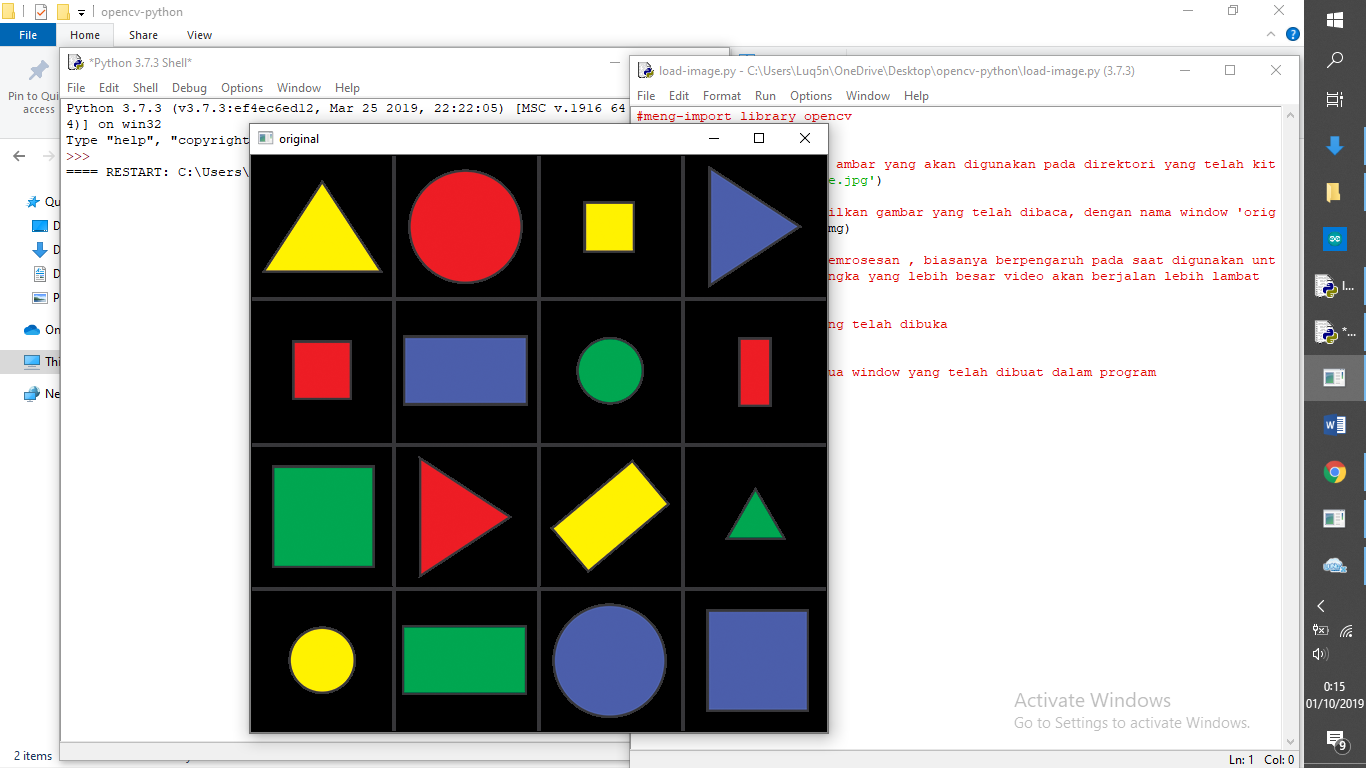Click the '>>>' prompt in Python Shell

pyautogui.click(x=78, y=156)
